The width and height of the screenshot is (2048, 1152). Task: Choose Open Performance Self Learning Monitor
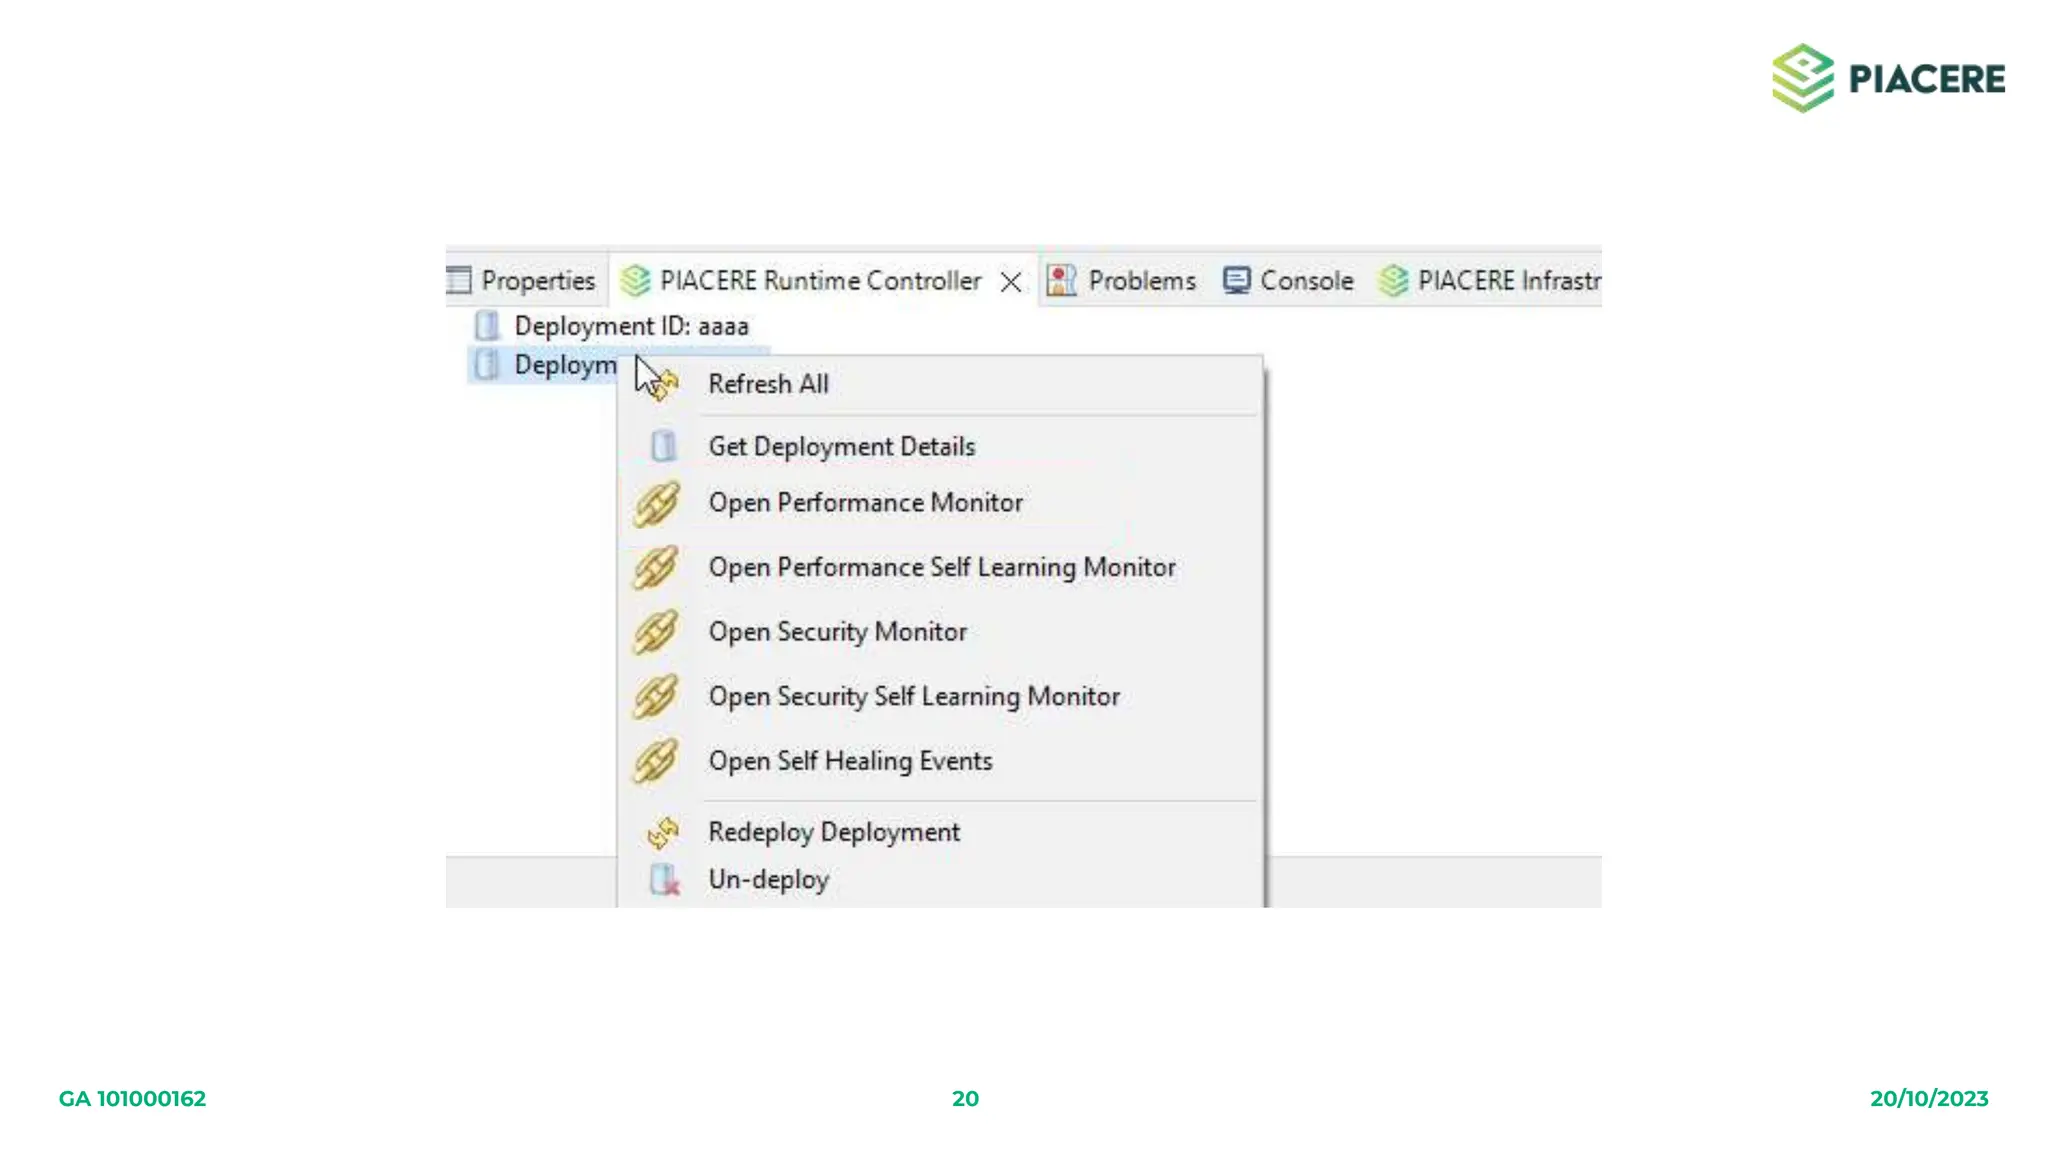941,567
